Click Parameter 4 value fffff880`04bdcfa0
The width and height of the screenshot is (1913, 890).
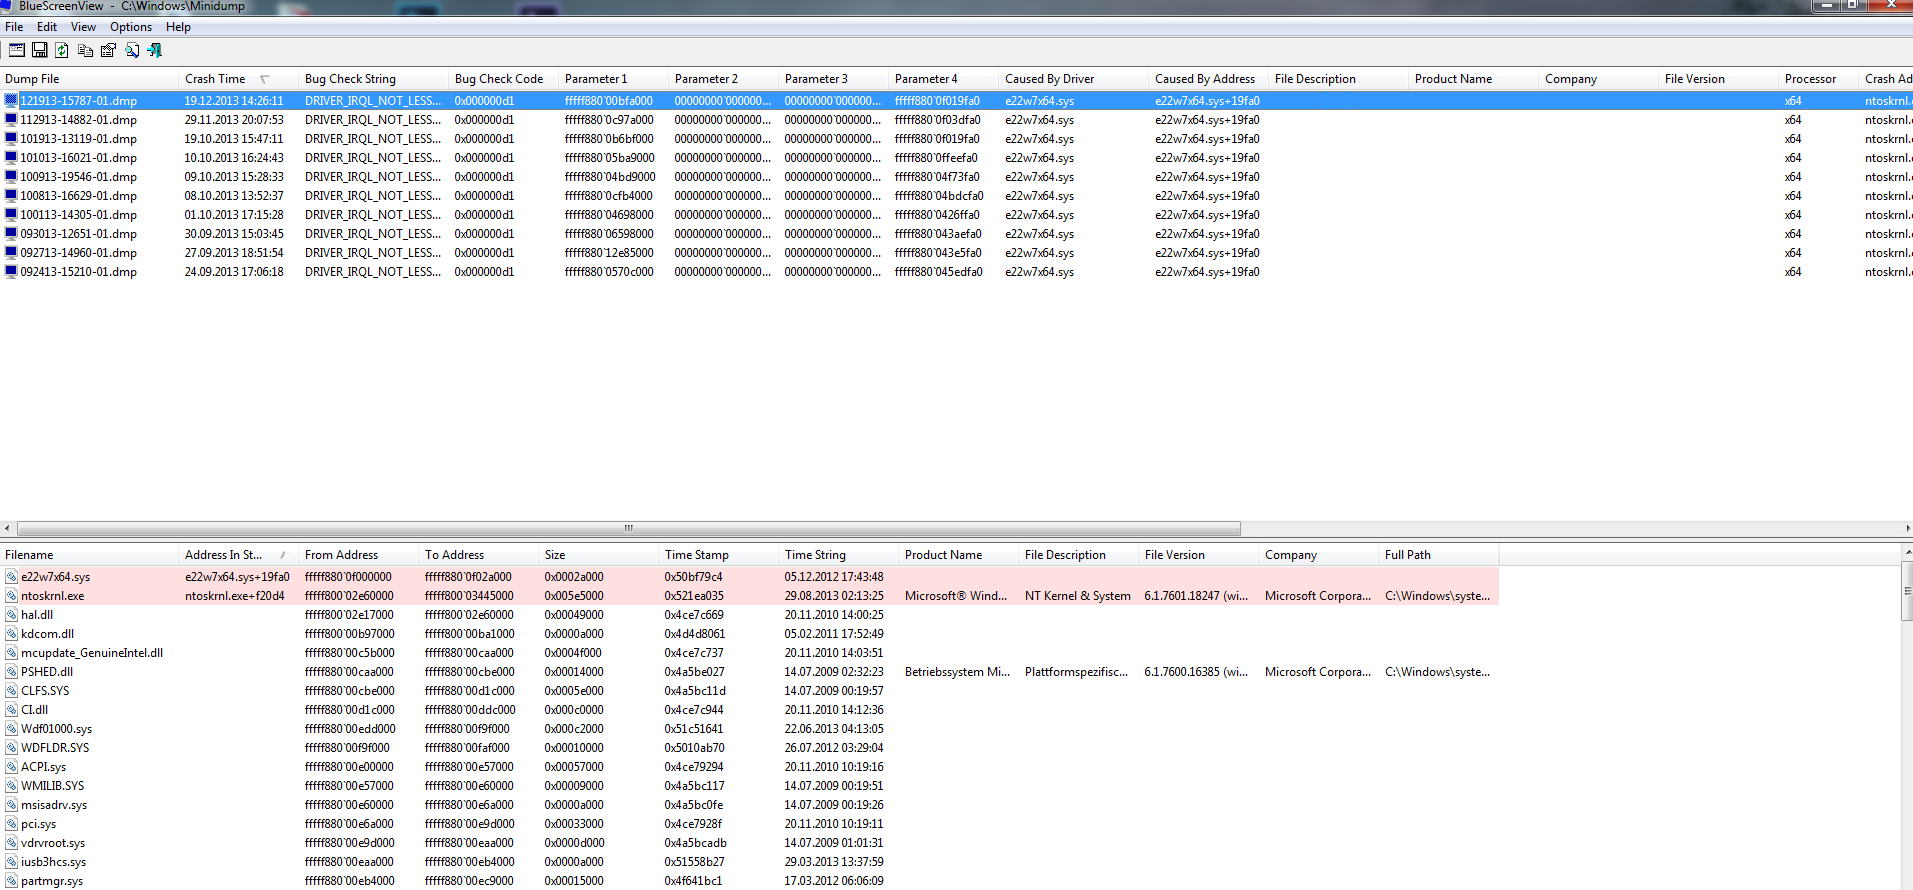(939, 196)
